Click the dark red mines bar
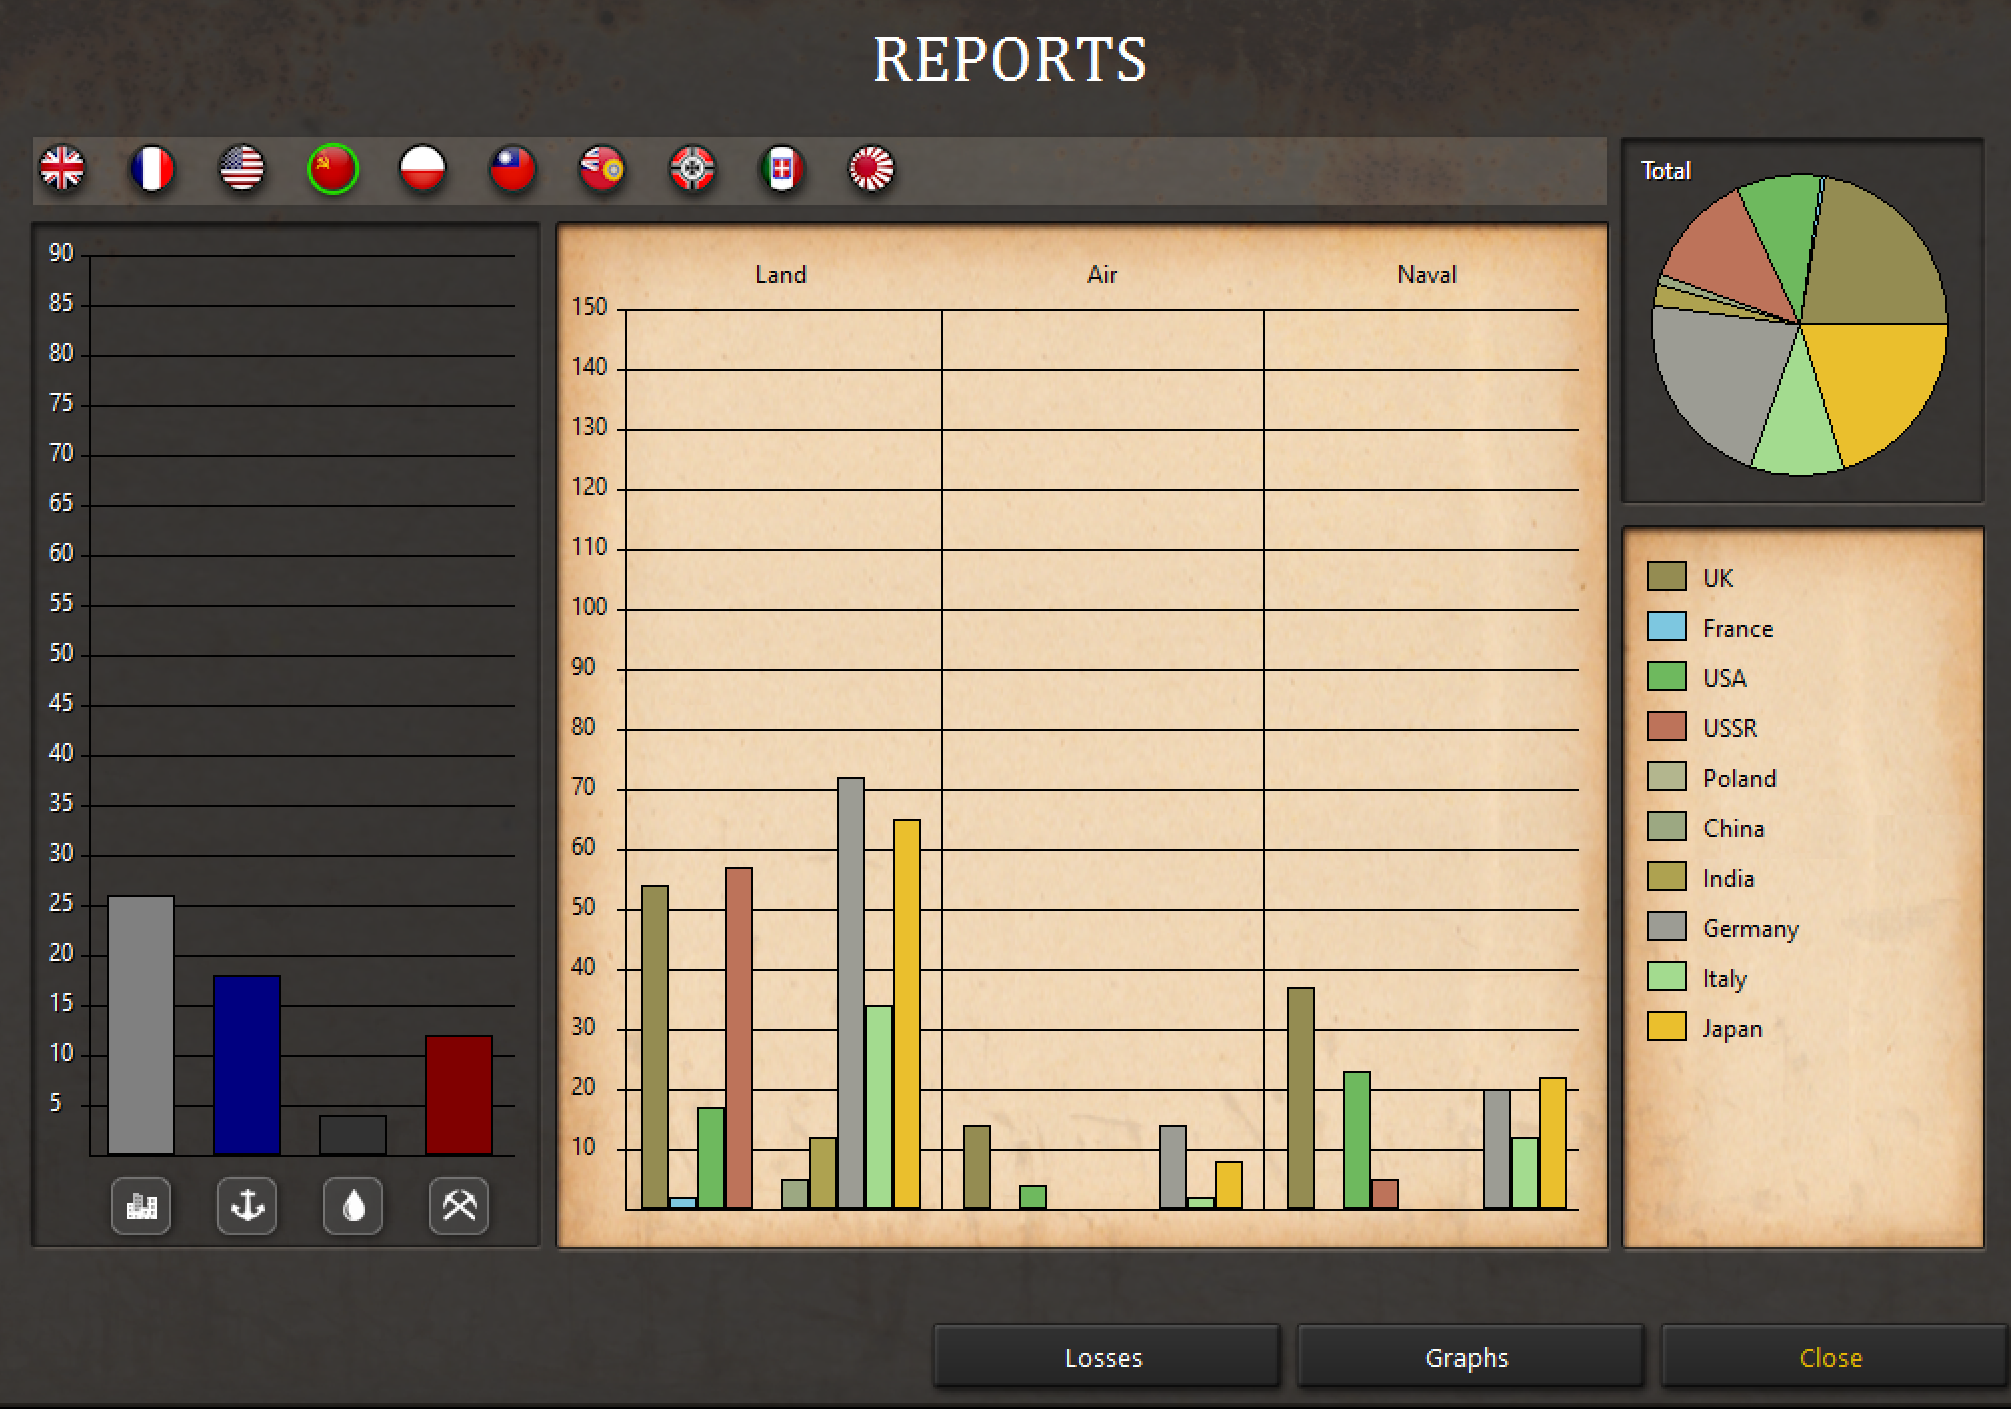The height and width of the screenshot is (1409, 2011). (459, 1095)
